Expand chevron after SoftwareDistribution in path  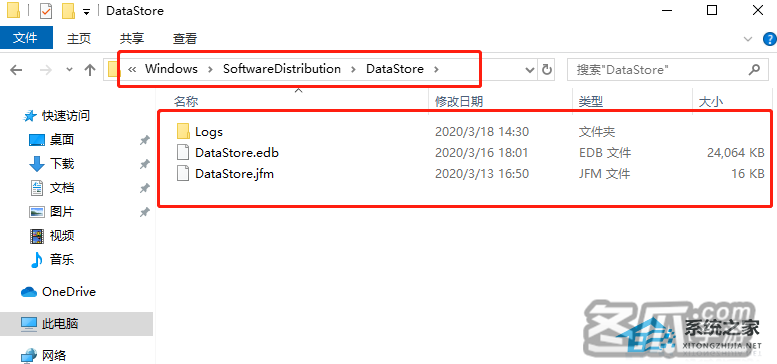pos(353,69)
